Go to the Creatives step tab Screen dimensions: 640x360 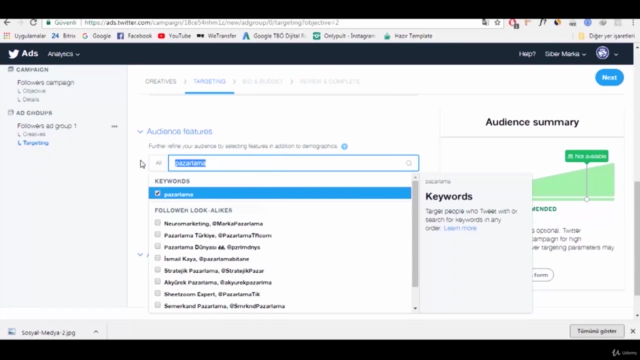coord(161,82)
